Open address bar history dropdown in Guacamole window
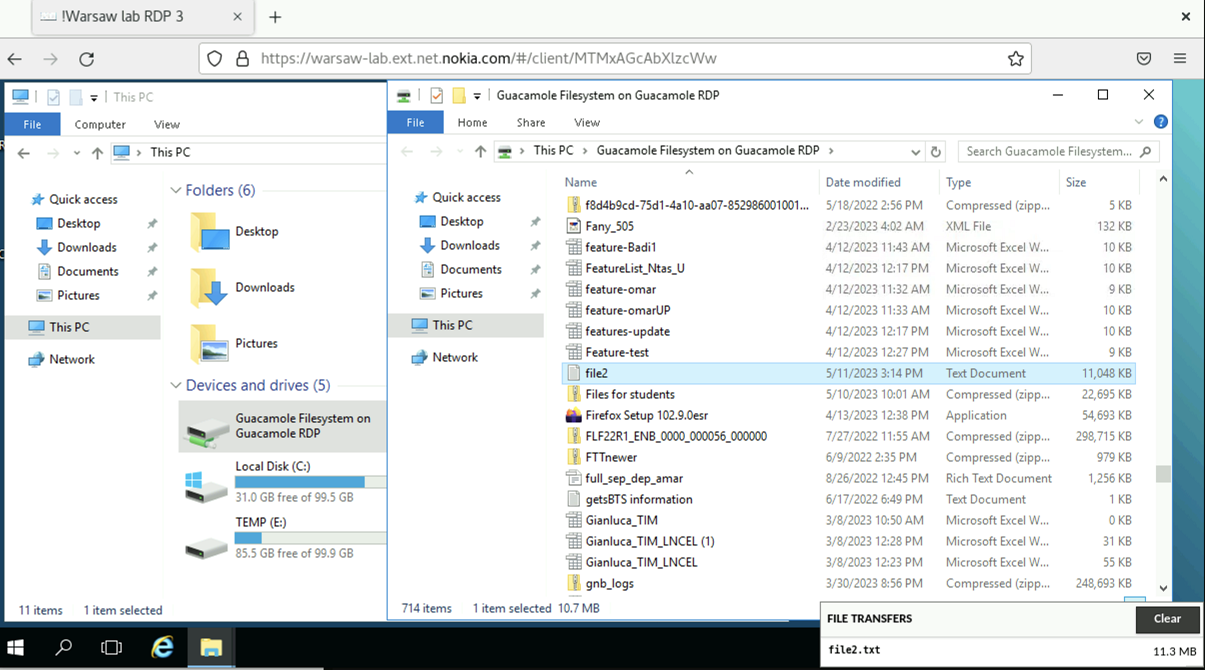1205x670 pixels. (x=915, y=152)
